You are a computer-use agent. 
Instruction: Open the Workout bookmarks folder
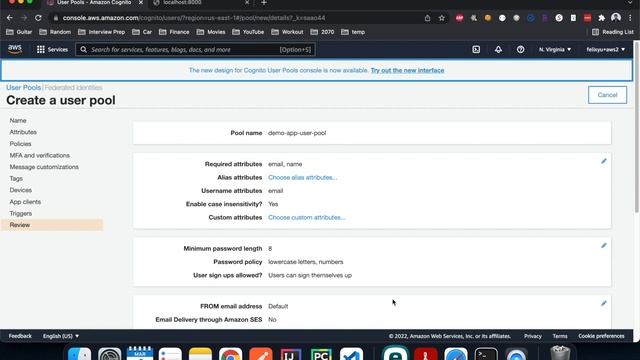tap(287, 32)
